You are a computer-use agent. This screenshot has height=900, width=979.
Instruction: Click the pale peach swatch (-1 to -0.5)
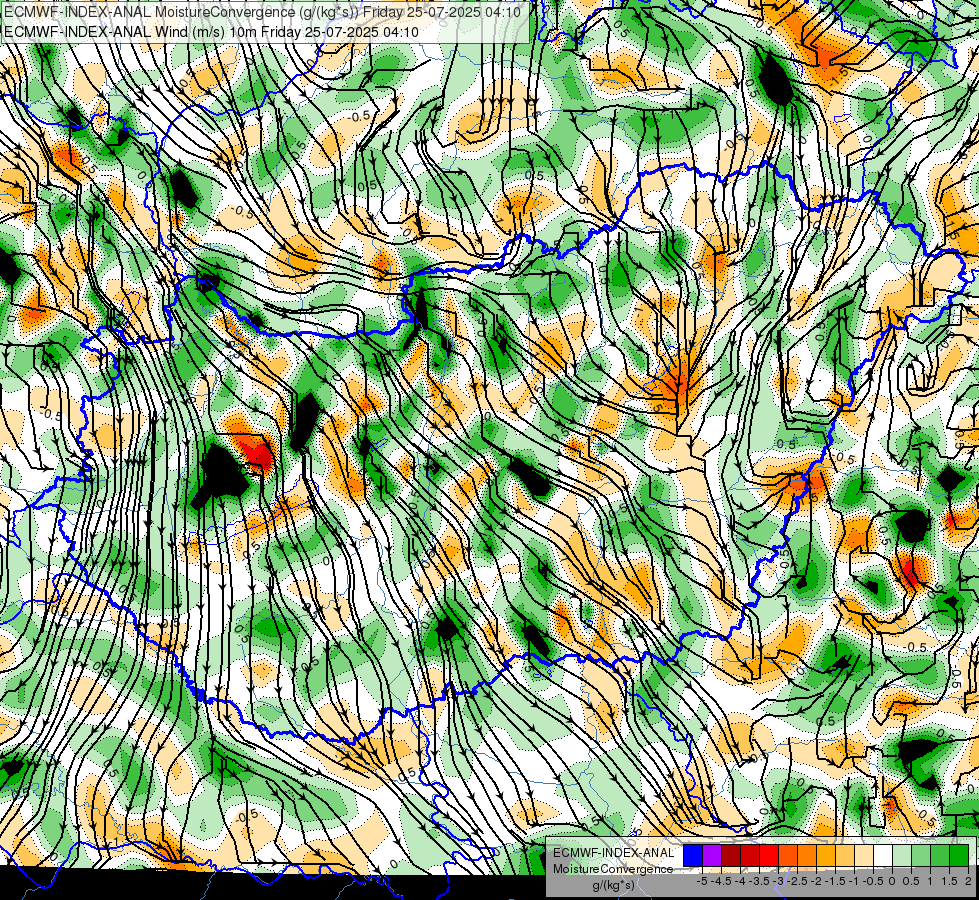pos(864,856)
